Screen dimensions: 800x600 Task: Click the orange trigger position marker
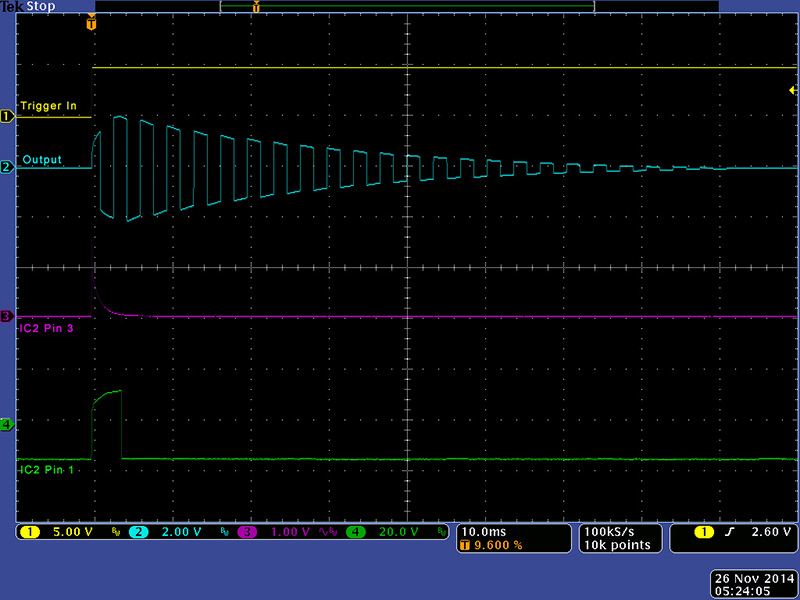(x=92, y=23)
